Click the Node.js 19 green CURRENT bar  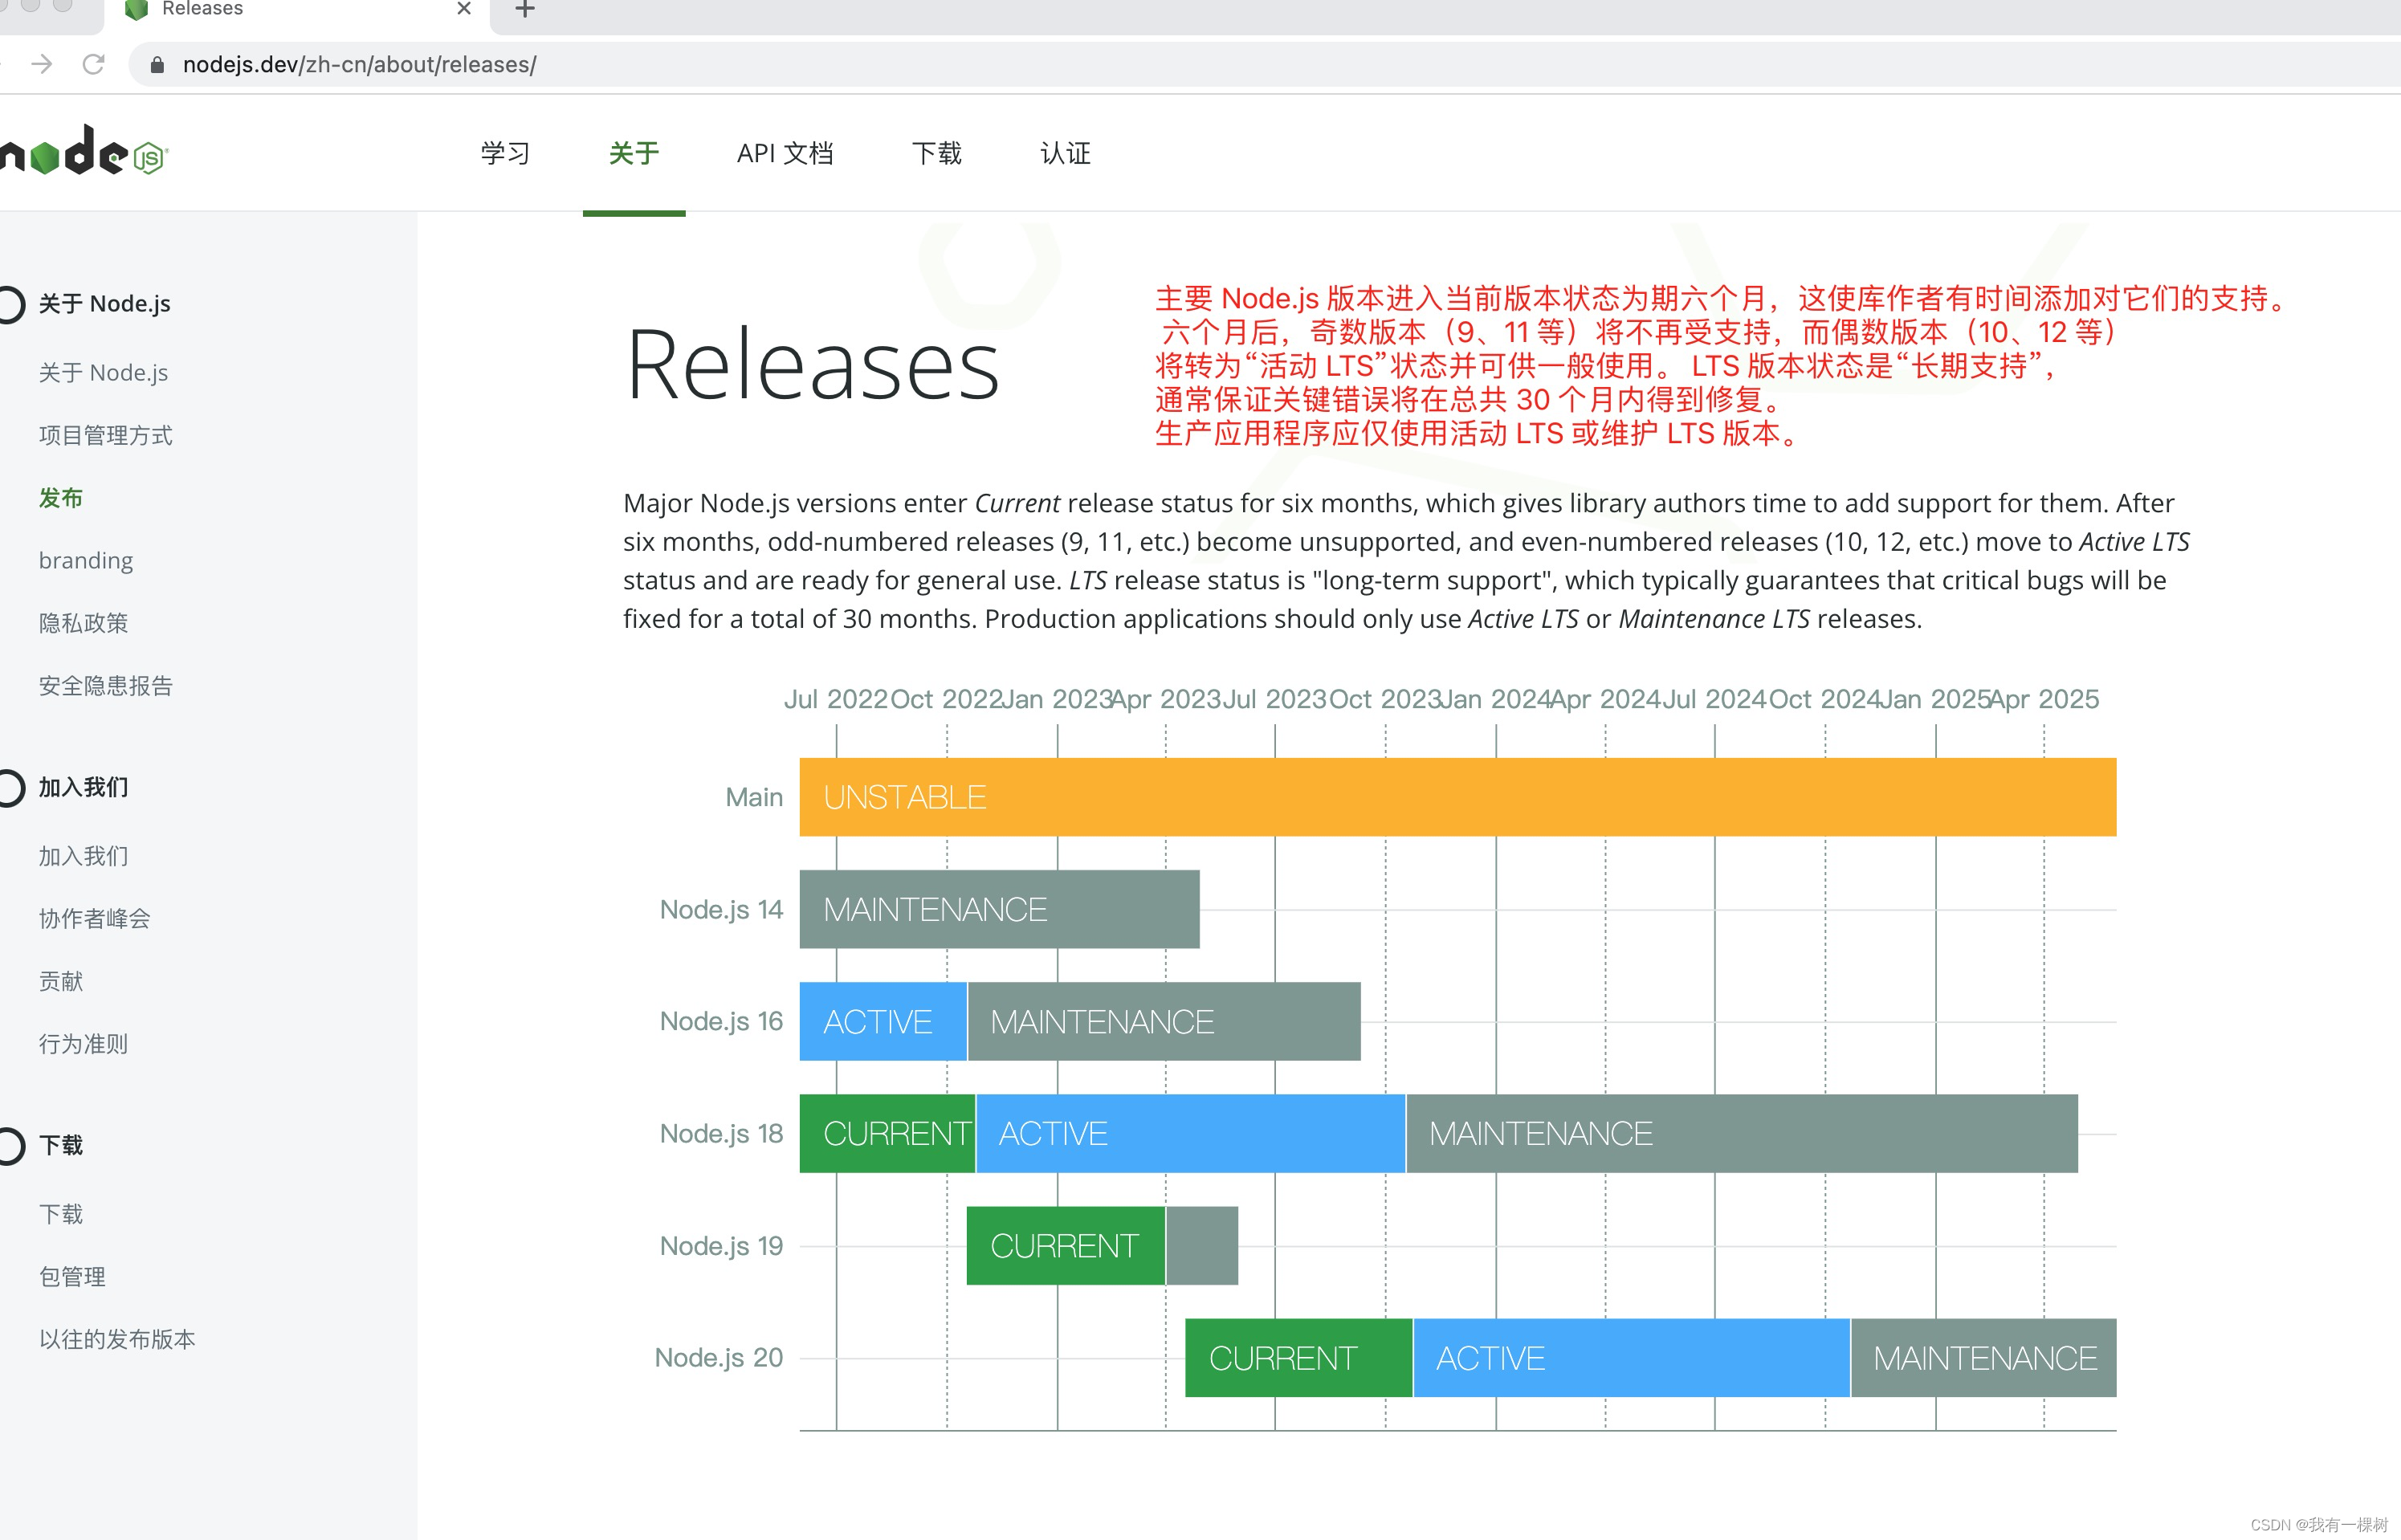coord(1065,1246)
